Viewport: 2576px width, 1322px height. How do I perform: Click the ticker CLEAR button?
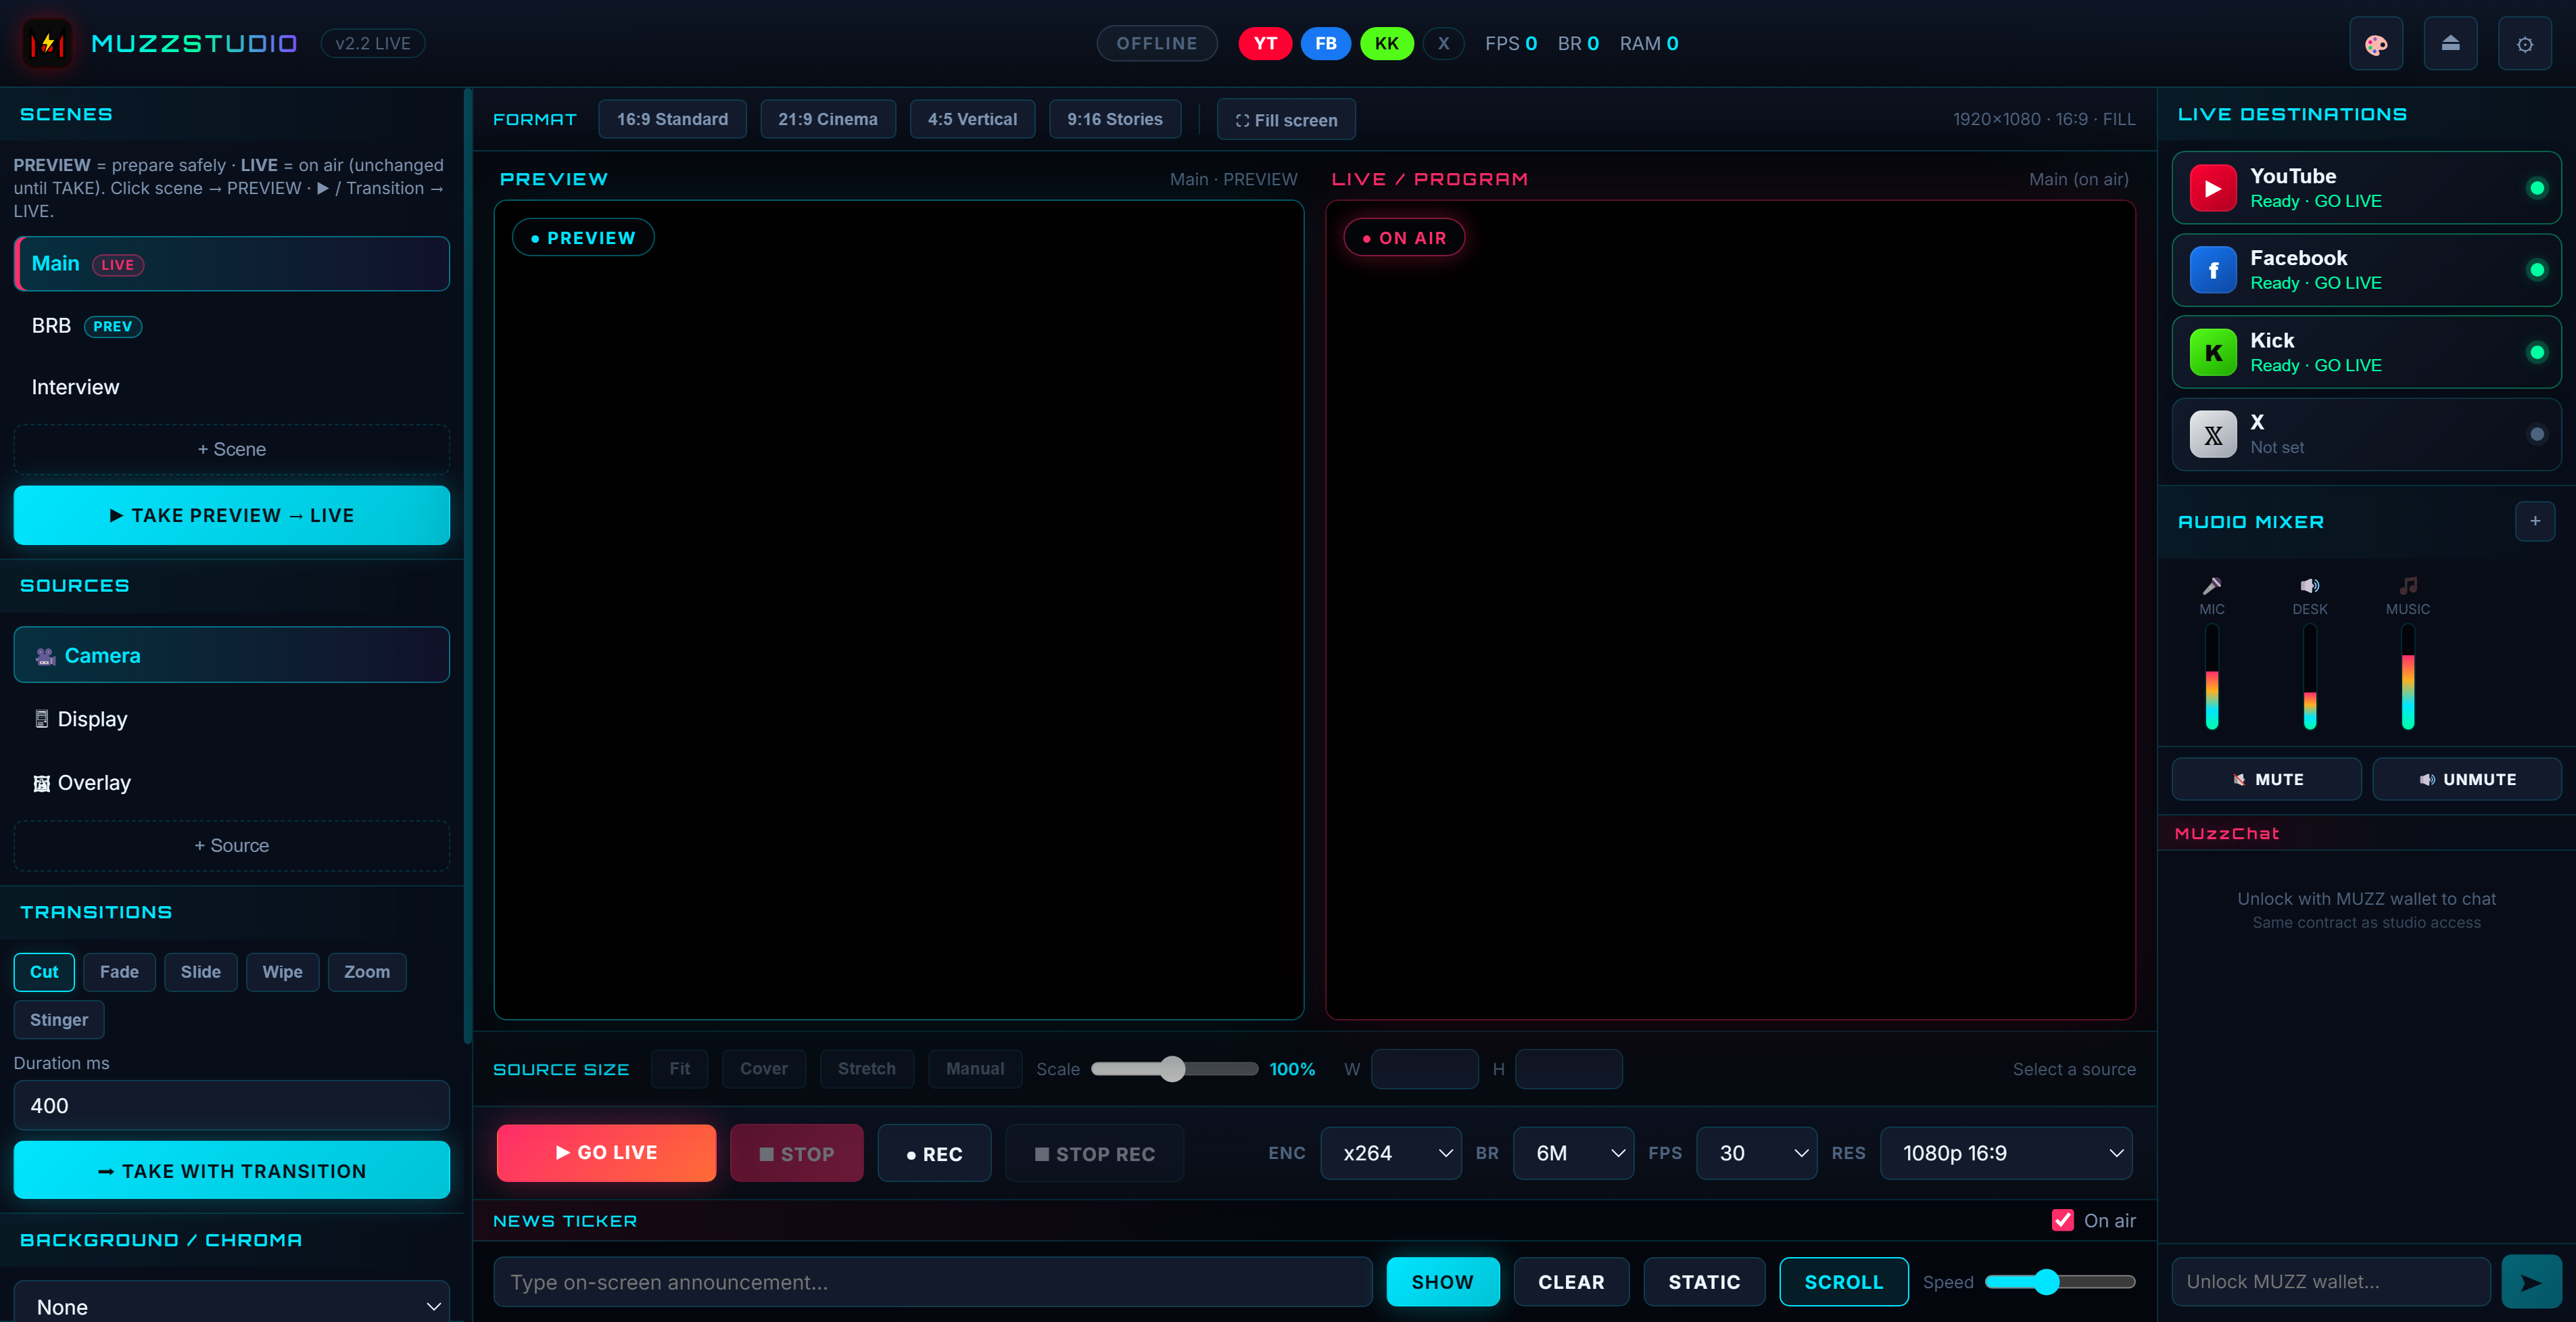tap(1571, 1281)
